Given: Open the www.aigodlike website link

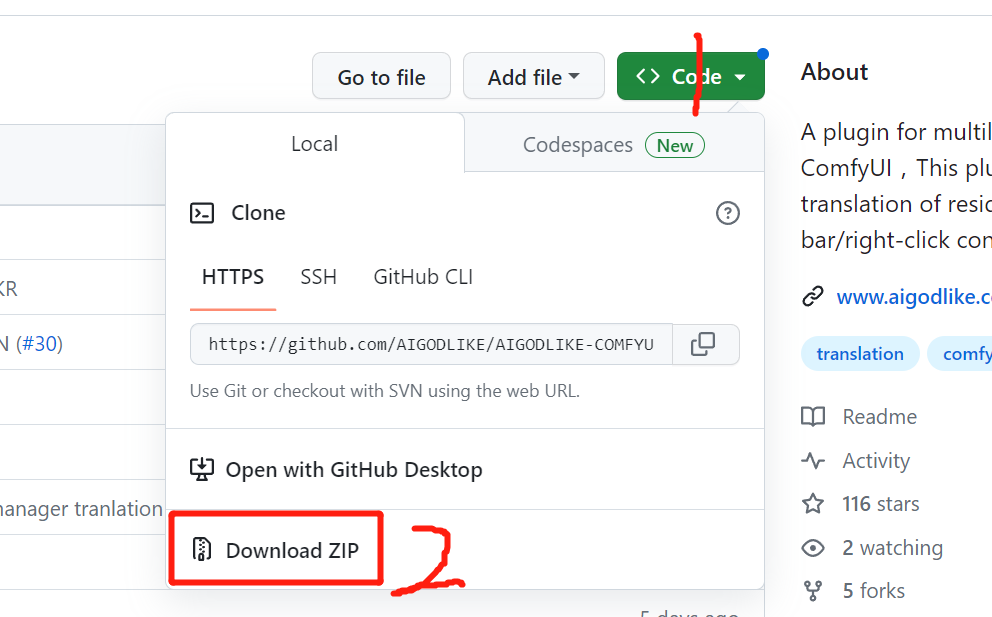Looking at the screenshot, I should click(x=914, y=296).
